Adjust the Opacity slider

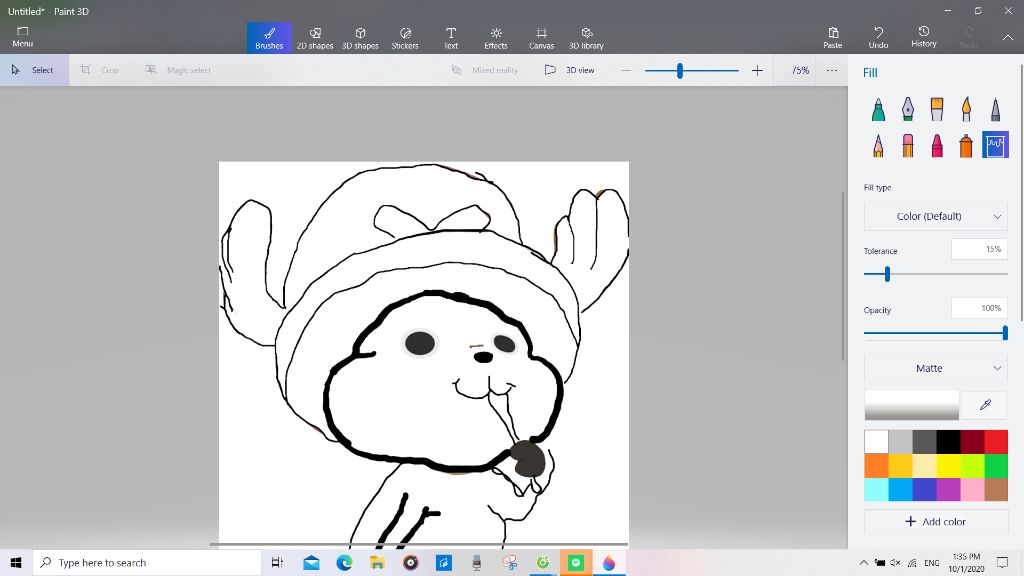tap(1004, 333)
